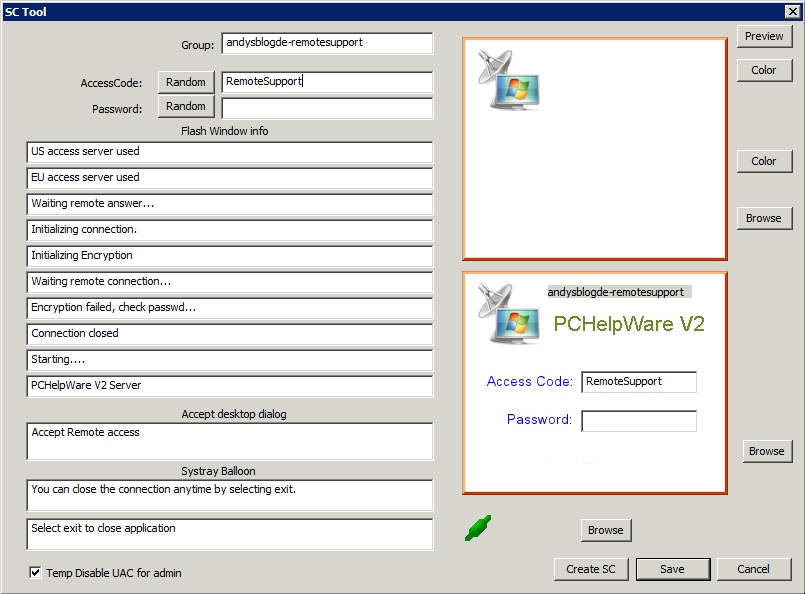Close the SC Tool window

[x=793, y=11]
